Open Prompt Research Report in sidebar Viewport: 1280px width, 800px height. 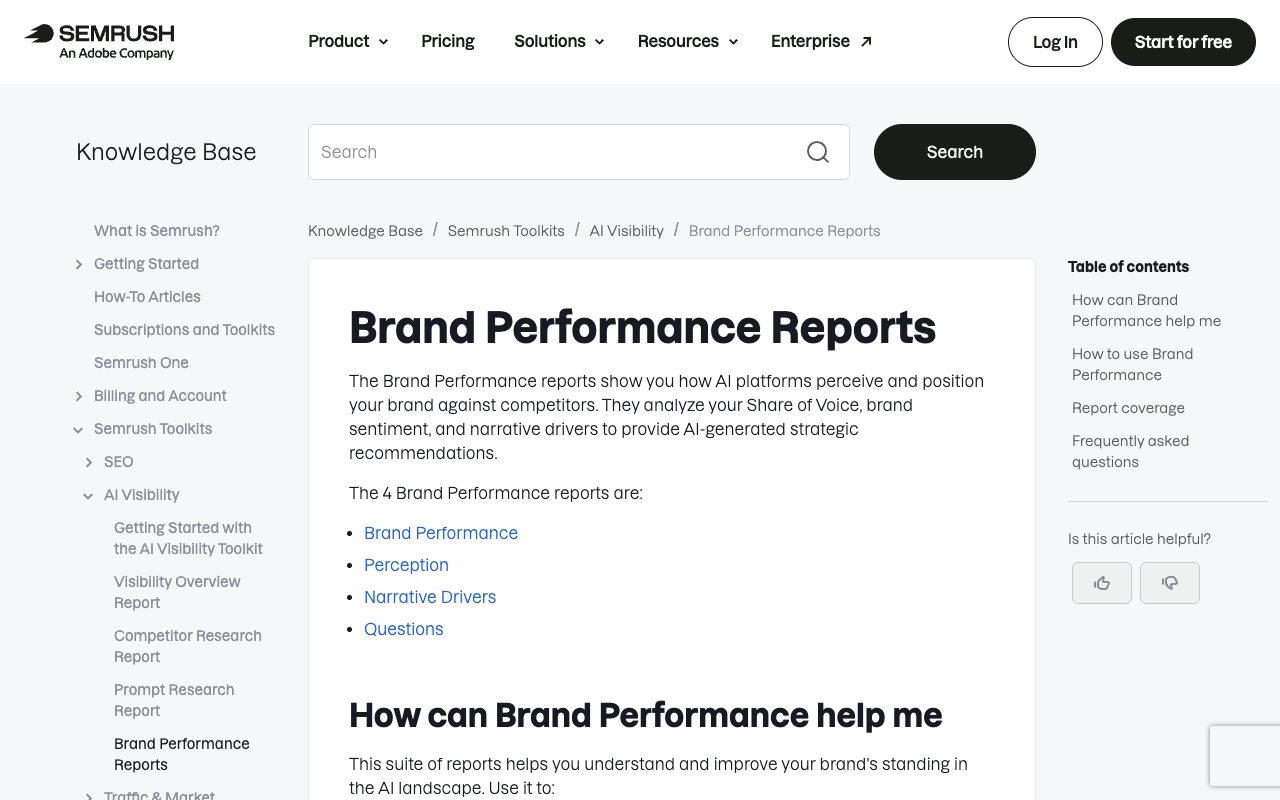coord(174,700)
